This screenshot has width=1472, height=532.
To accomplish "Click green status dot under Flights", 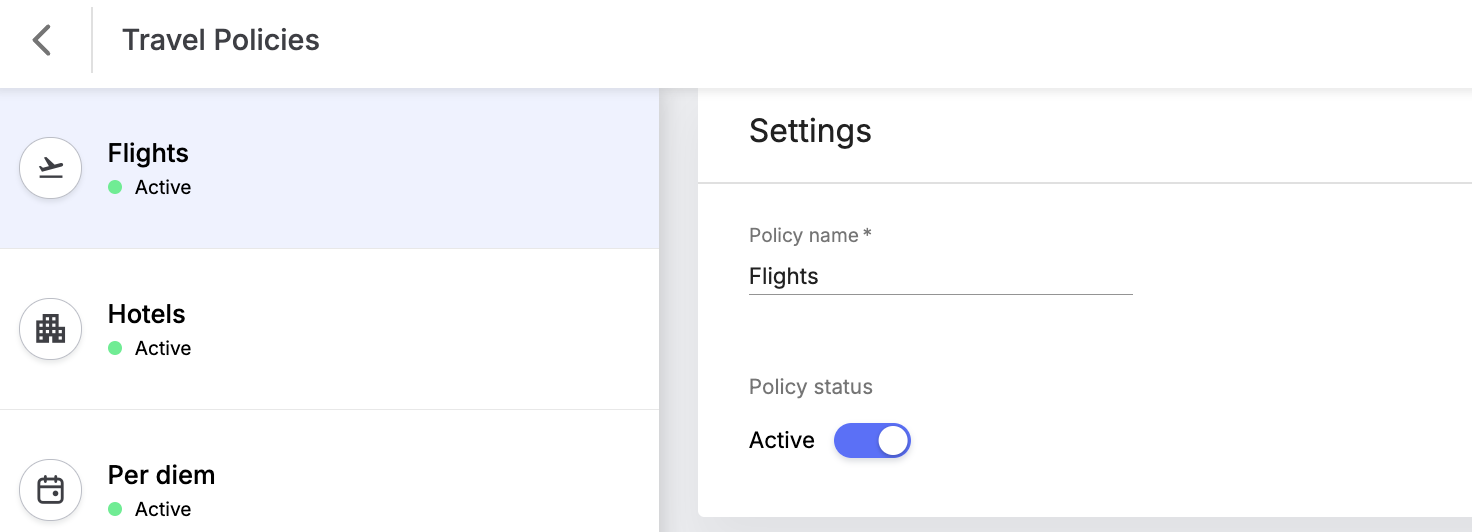I will [x=115, y=187].
